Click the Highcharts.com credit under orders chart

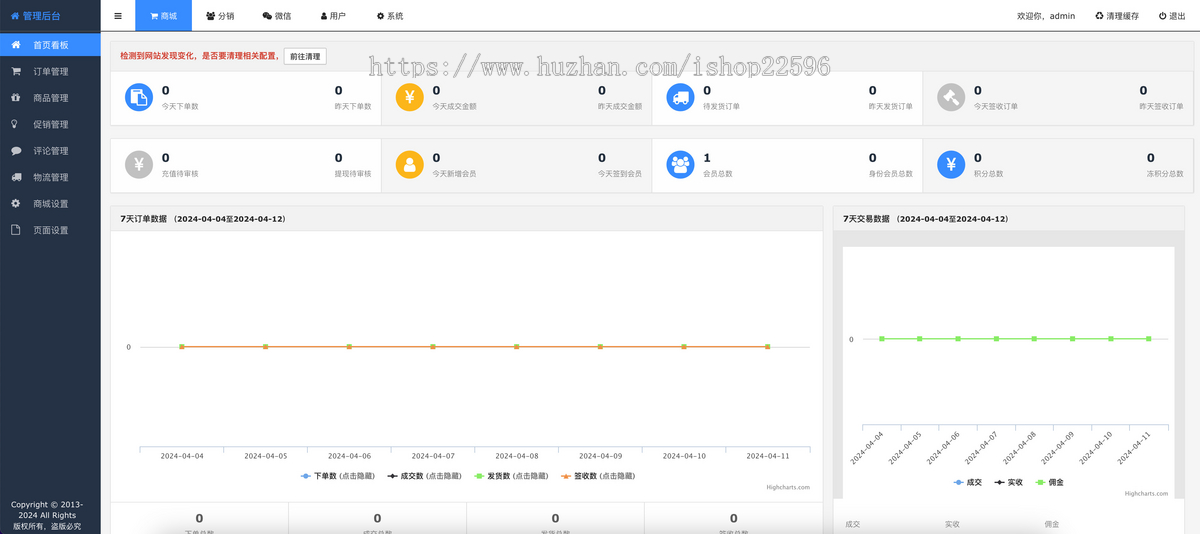tap(788, 488)
